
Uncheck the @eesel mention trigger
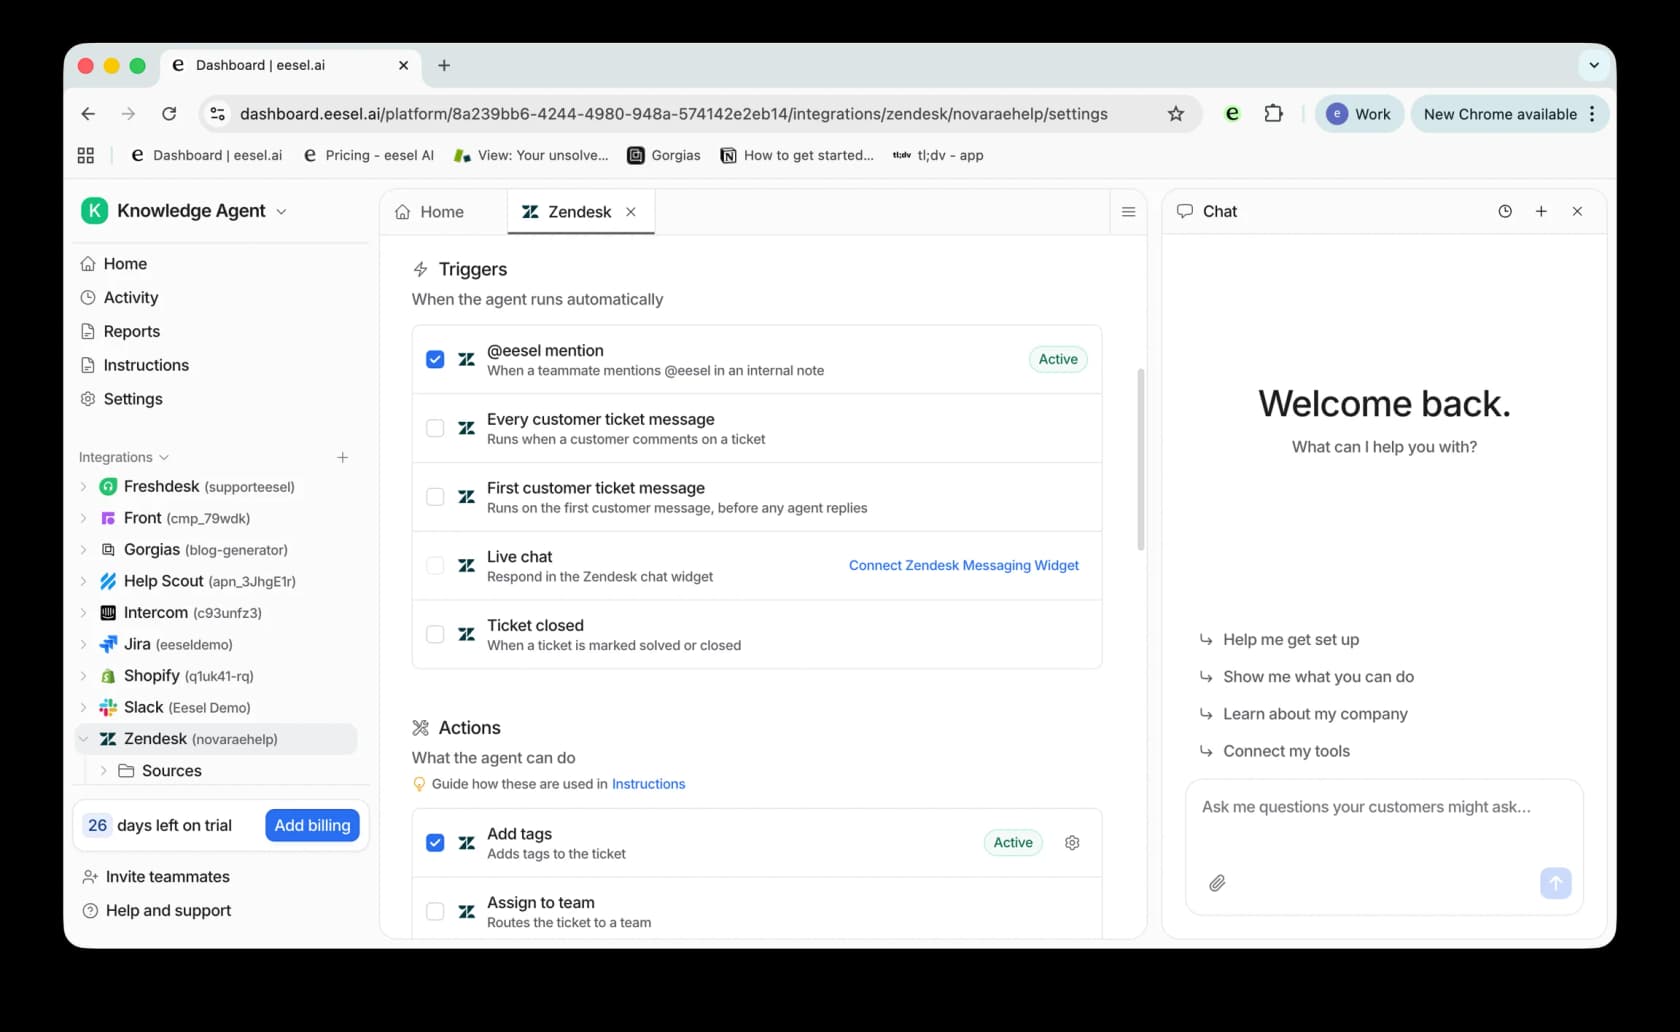pos(435,359)
